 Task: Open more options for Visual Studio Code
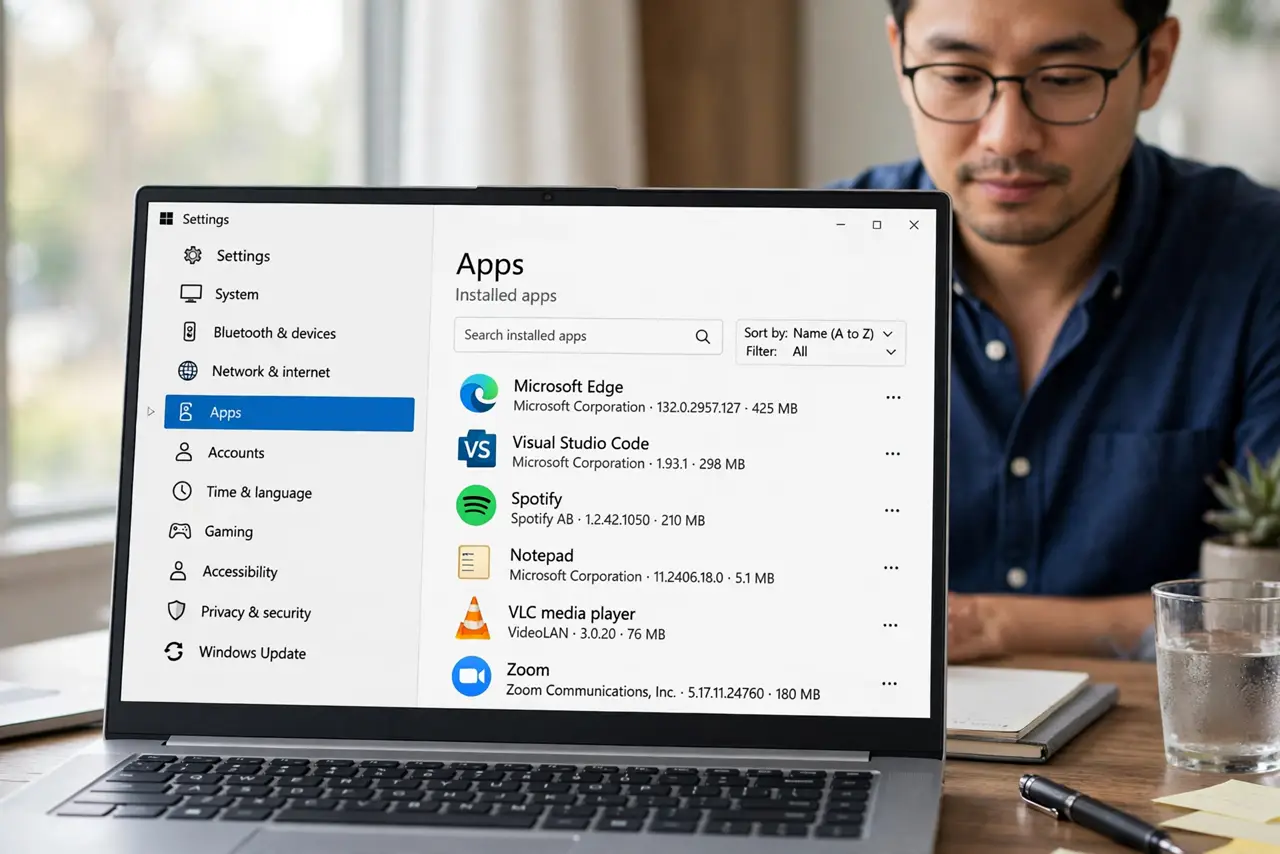tap(892, 453)
